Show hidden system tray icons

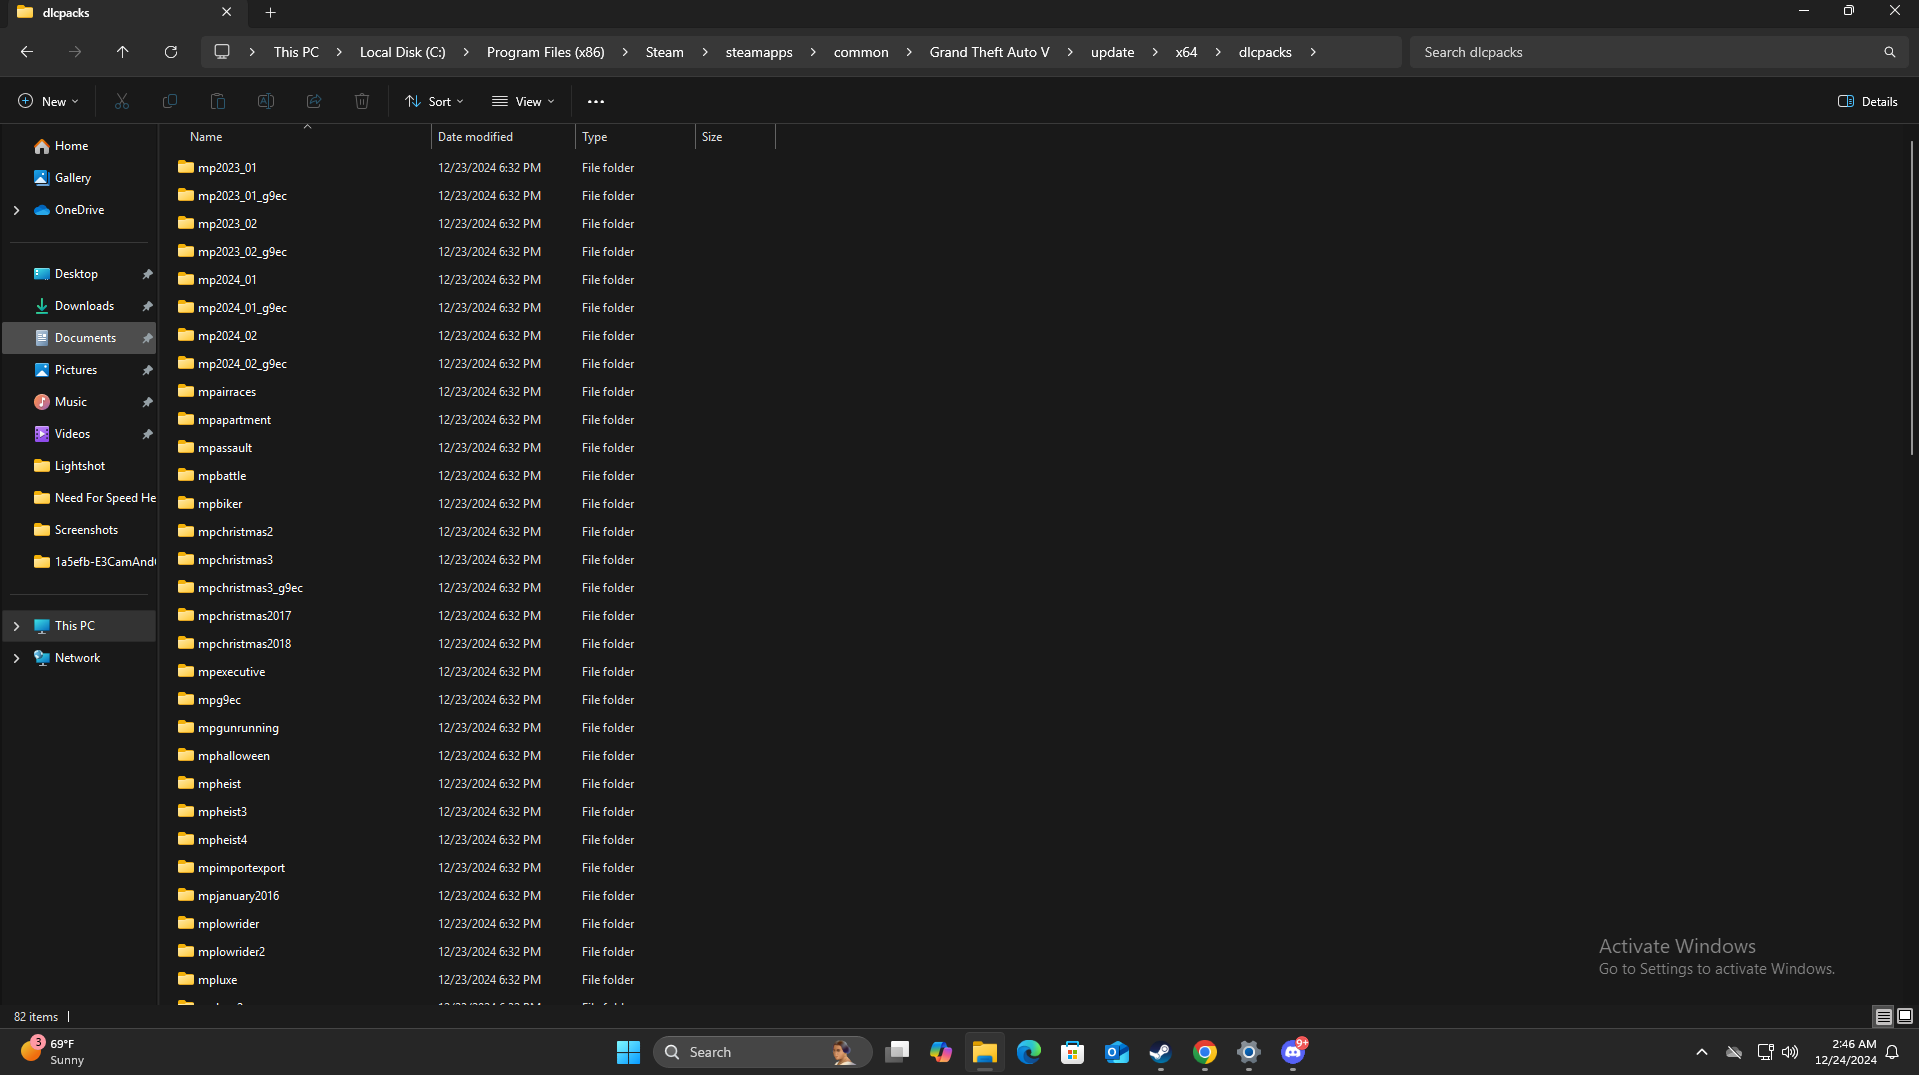point(1701,1052)
